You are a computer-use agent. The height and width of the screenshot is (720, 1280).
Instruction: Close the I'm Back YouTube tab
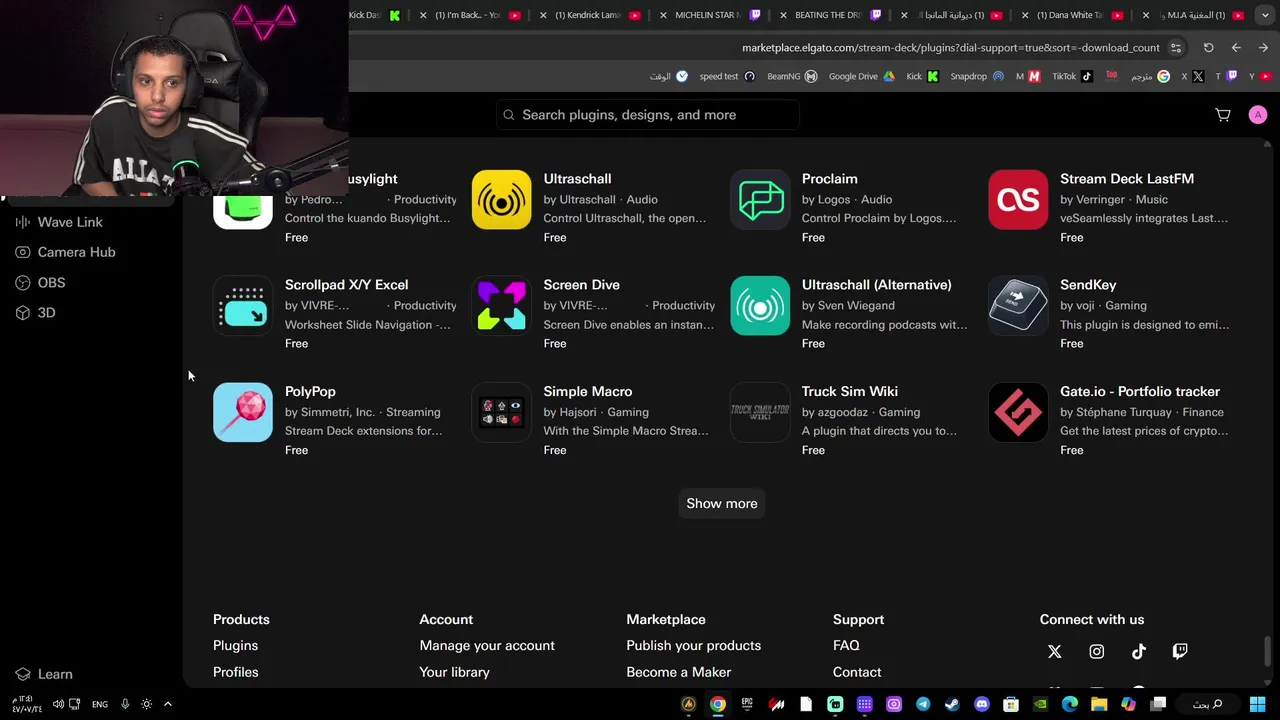[x=424, y=15]
